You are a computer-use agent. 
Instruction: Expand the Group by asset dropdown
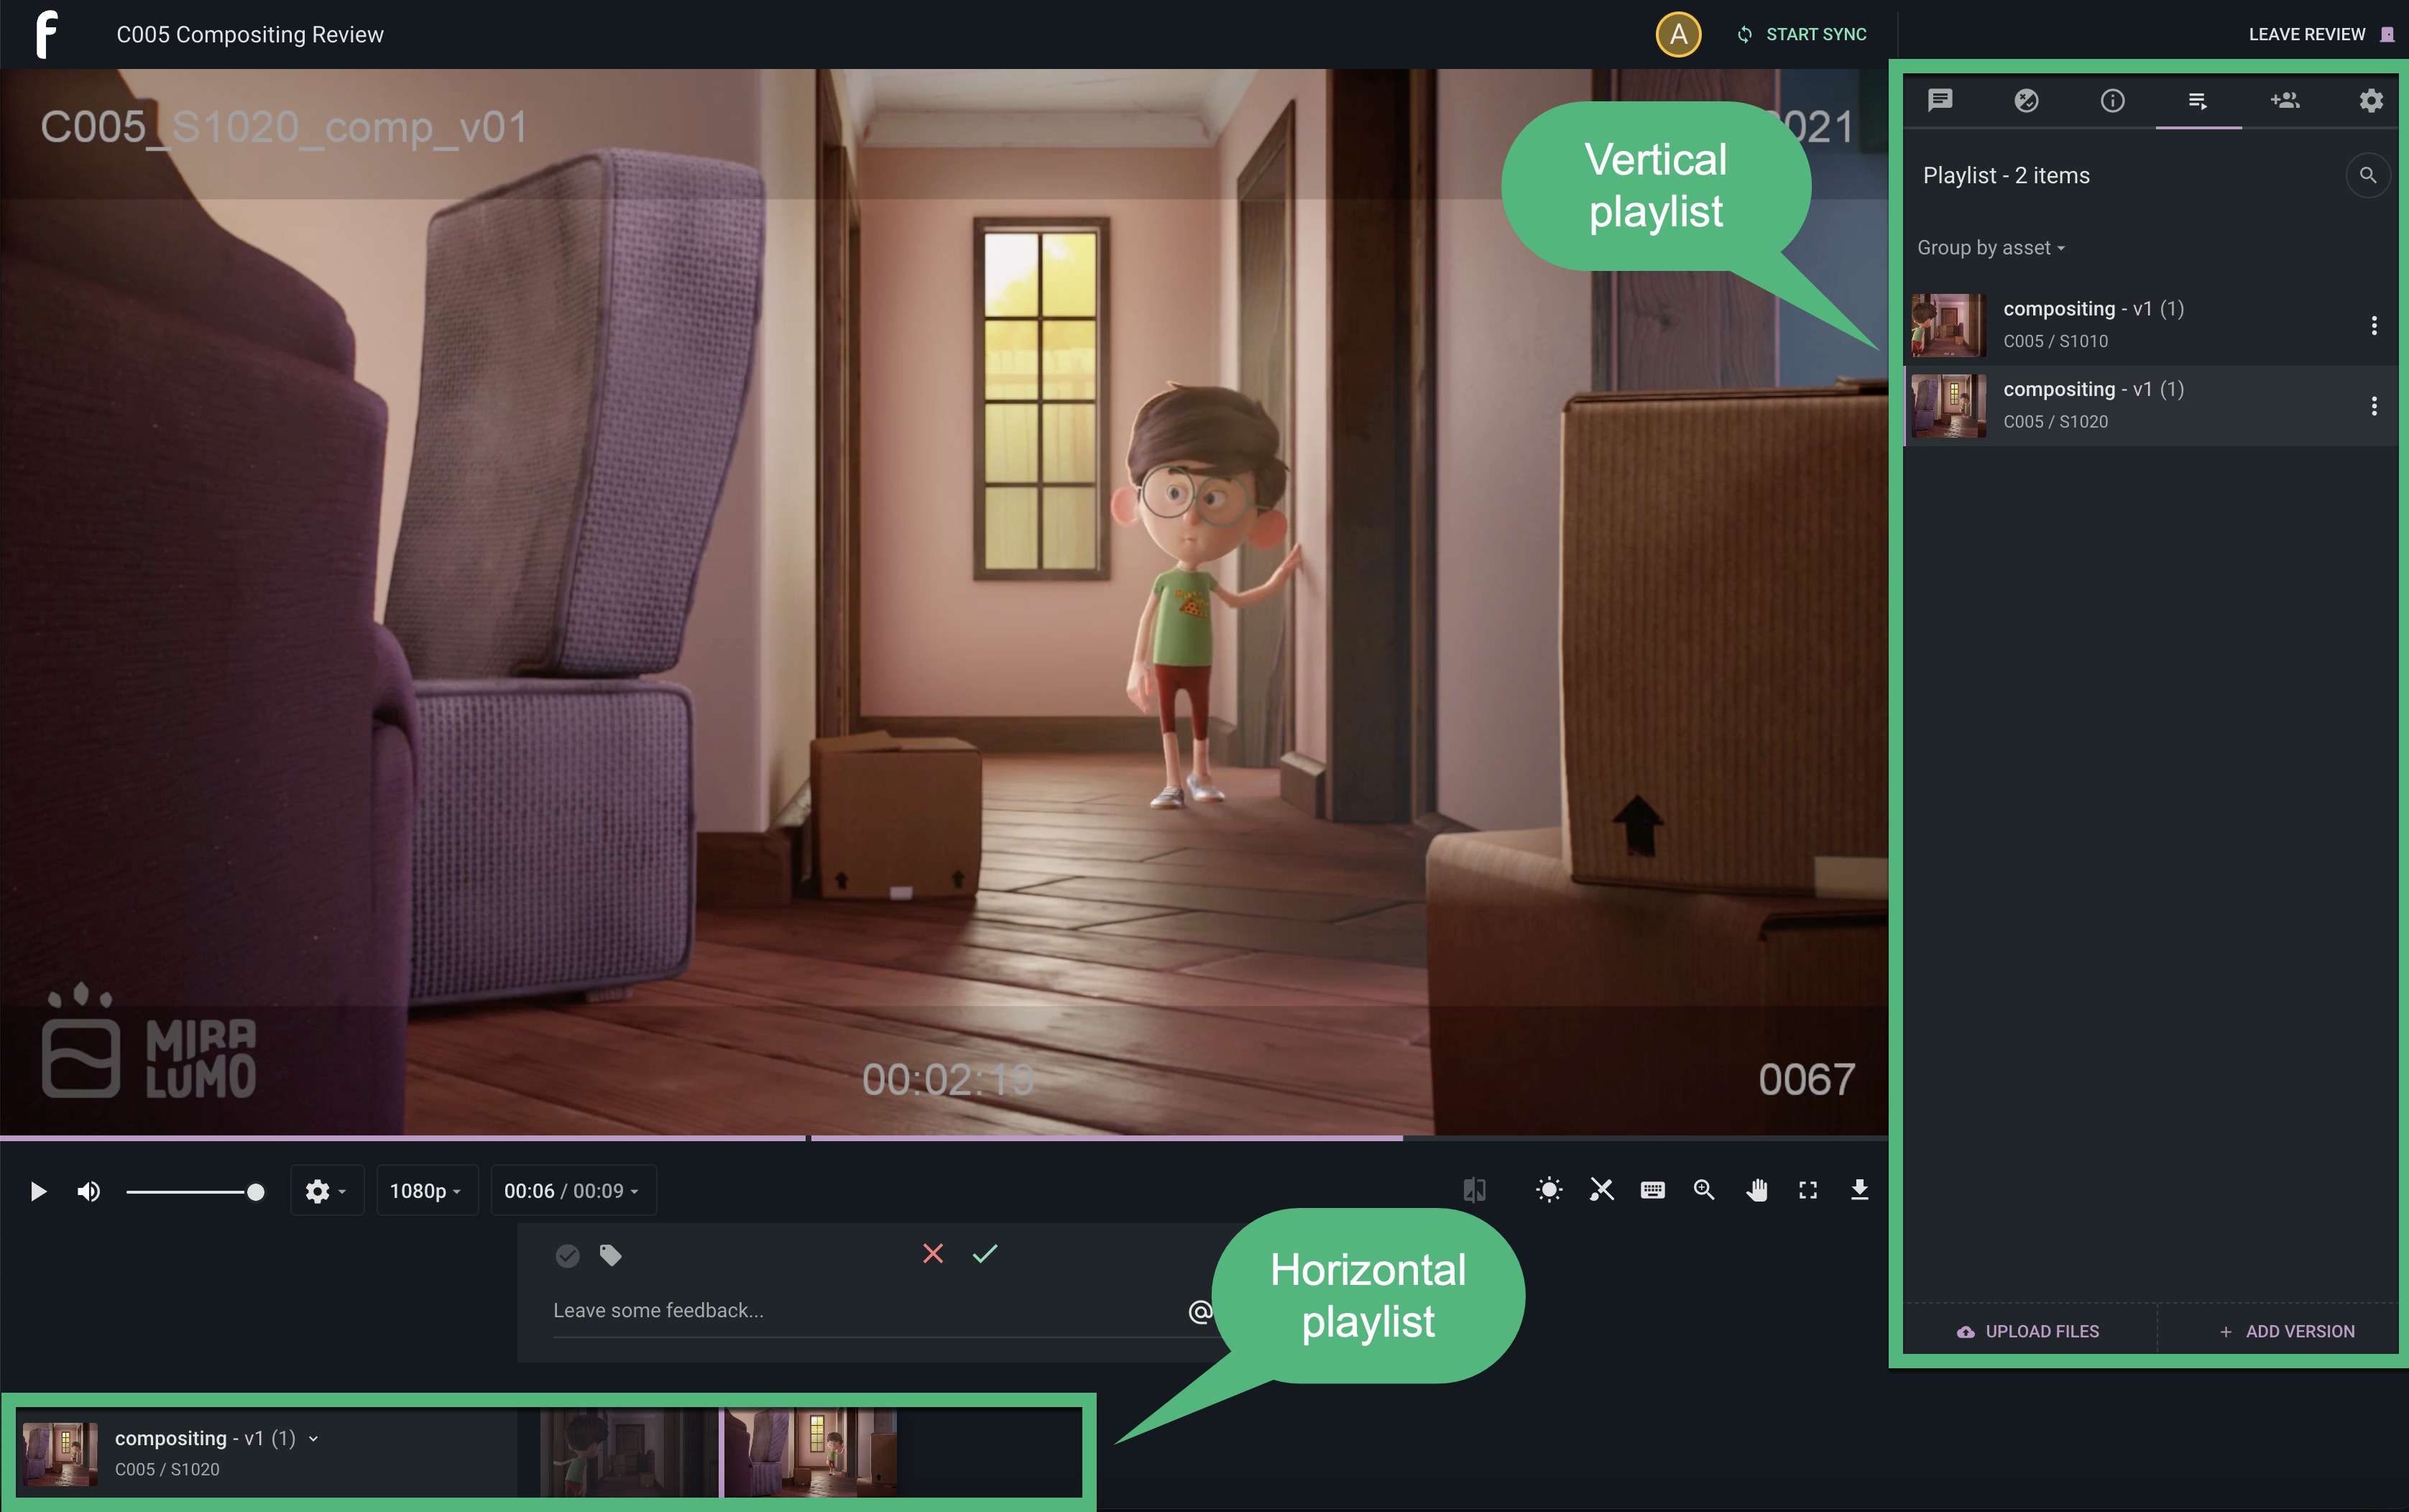(1991, 248)
